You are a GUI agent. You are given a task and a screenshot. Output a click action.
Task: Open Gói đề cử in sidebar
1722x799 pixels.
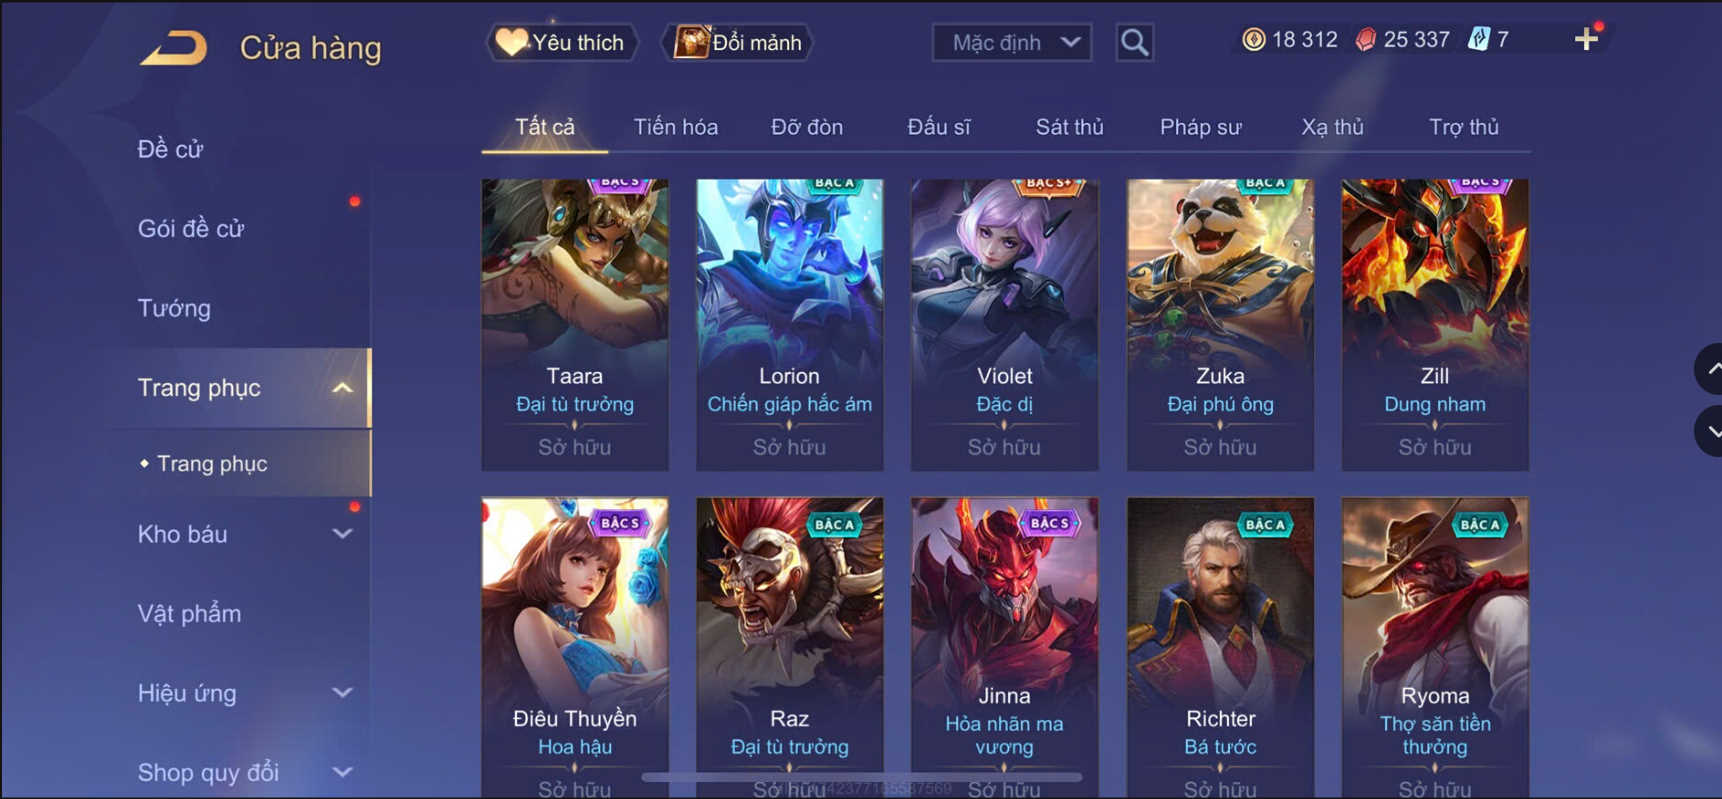[x=191, y=228]
